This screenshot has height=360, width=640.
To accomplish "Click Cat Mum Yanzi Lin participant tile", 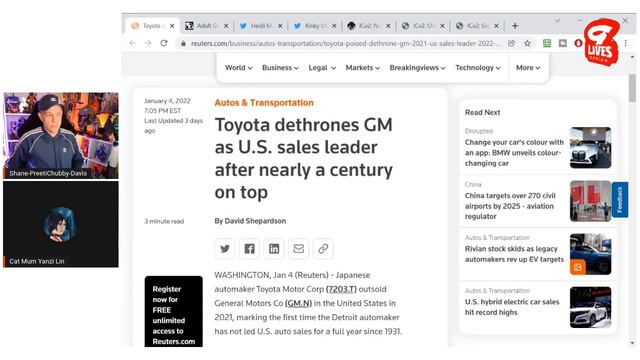I will click(61, 224).
